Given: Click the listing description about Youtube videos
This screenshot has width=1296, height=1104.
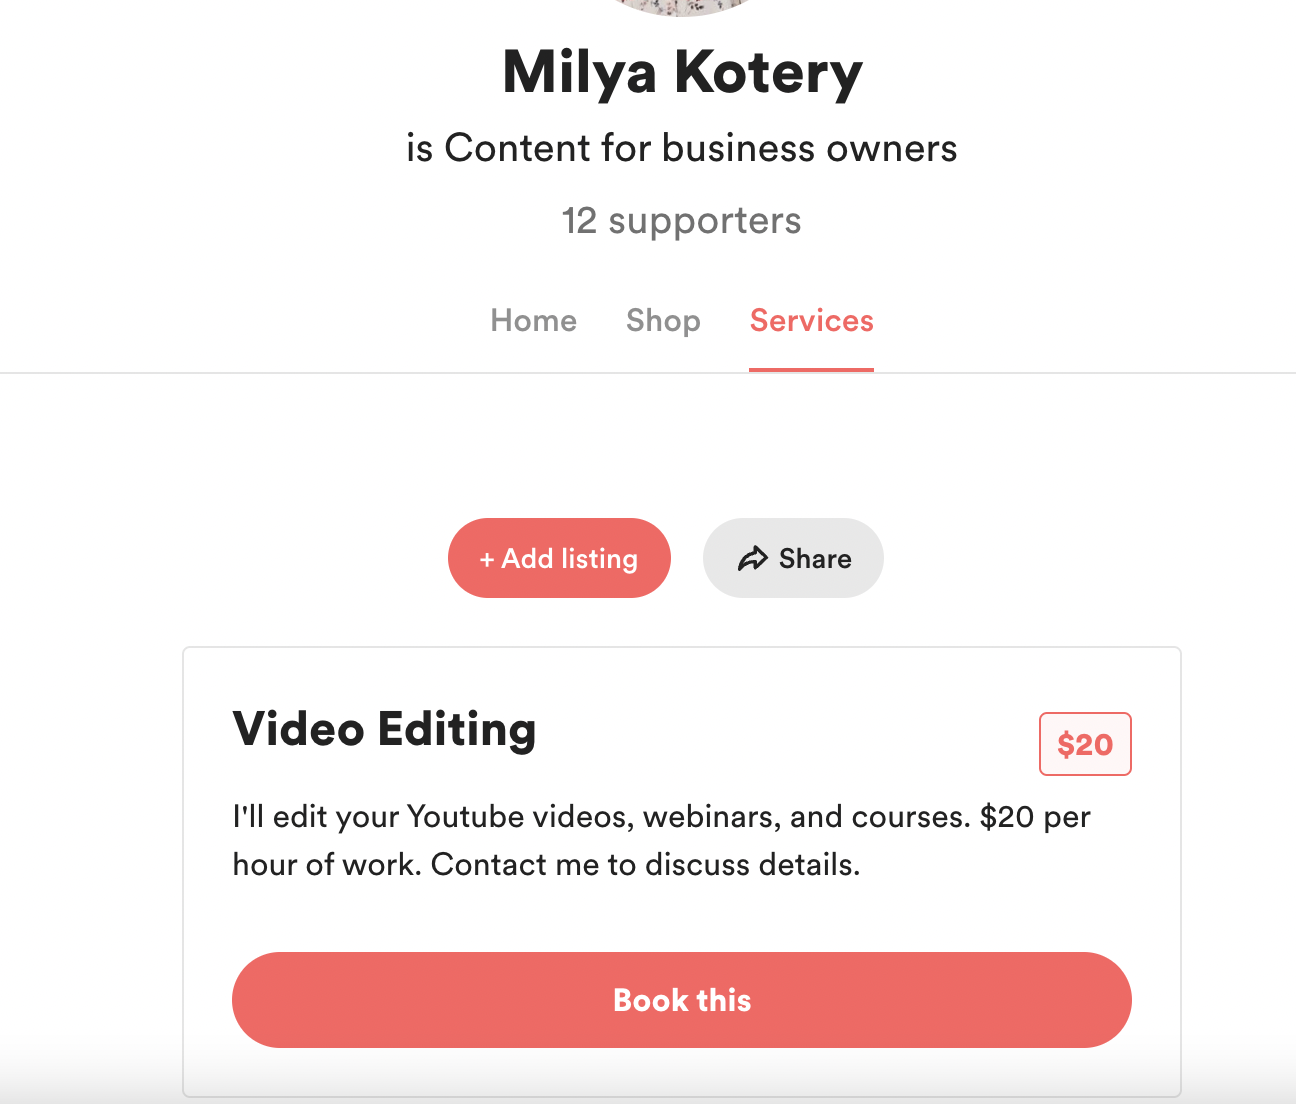Looking at the screenshot, I should coord(661,840).
